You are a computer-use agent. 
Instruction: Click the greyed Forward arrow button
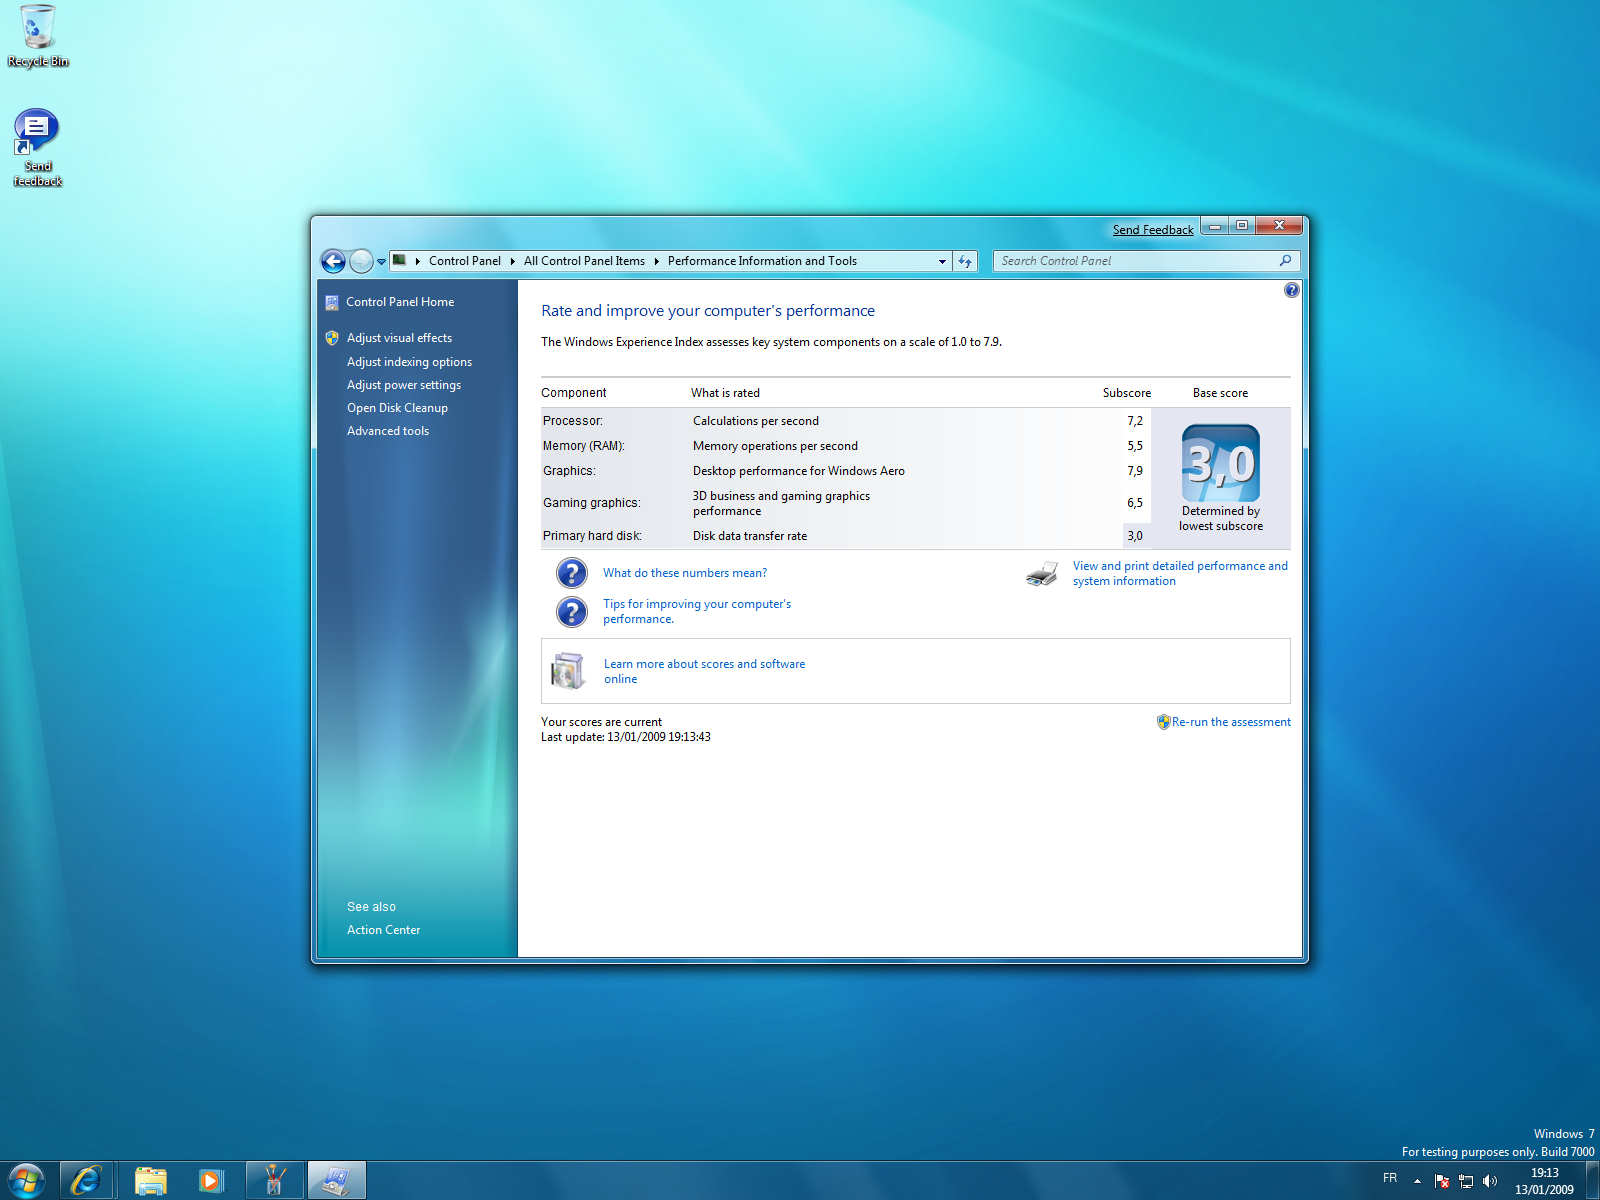coord(361,261)
